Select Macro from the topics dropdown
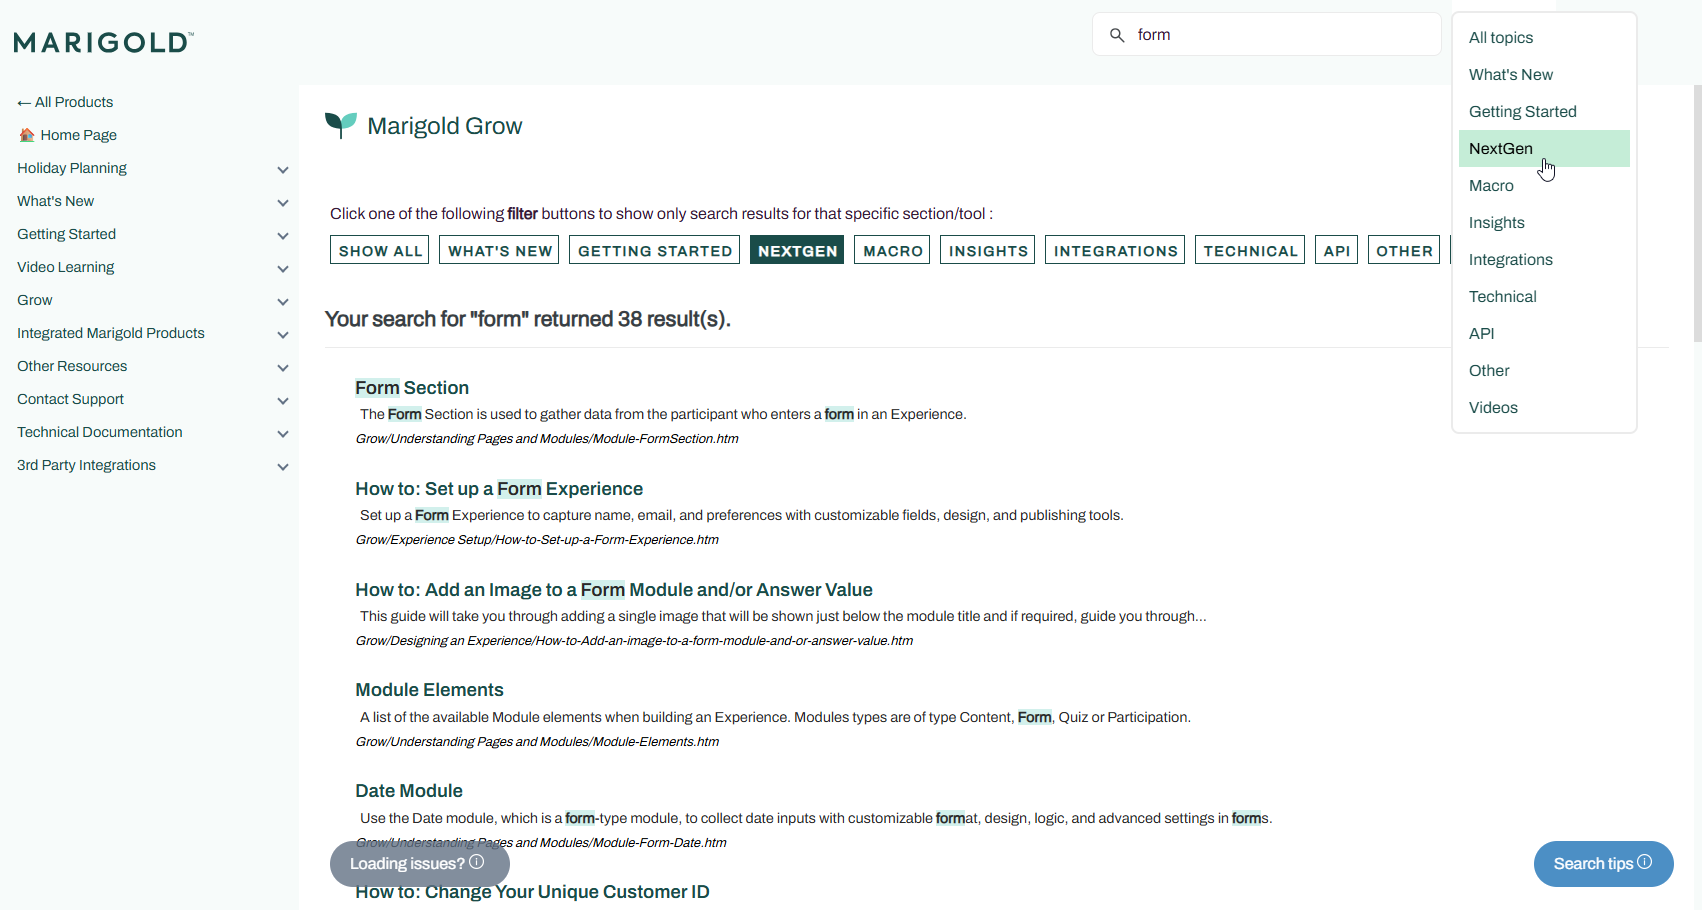Screen dimensions: 1702x910 pyautogui.click(x=1491, y=186)
